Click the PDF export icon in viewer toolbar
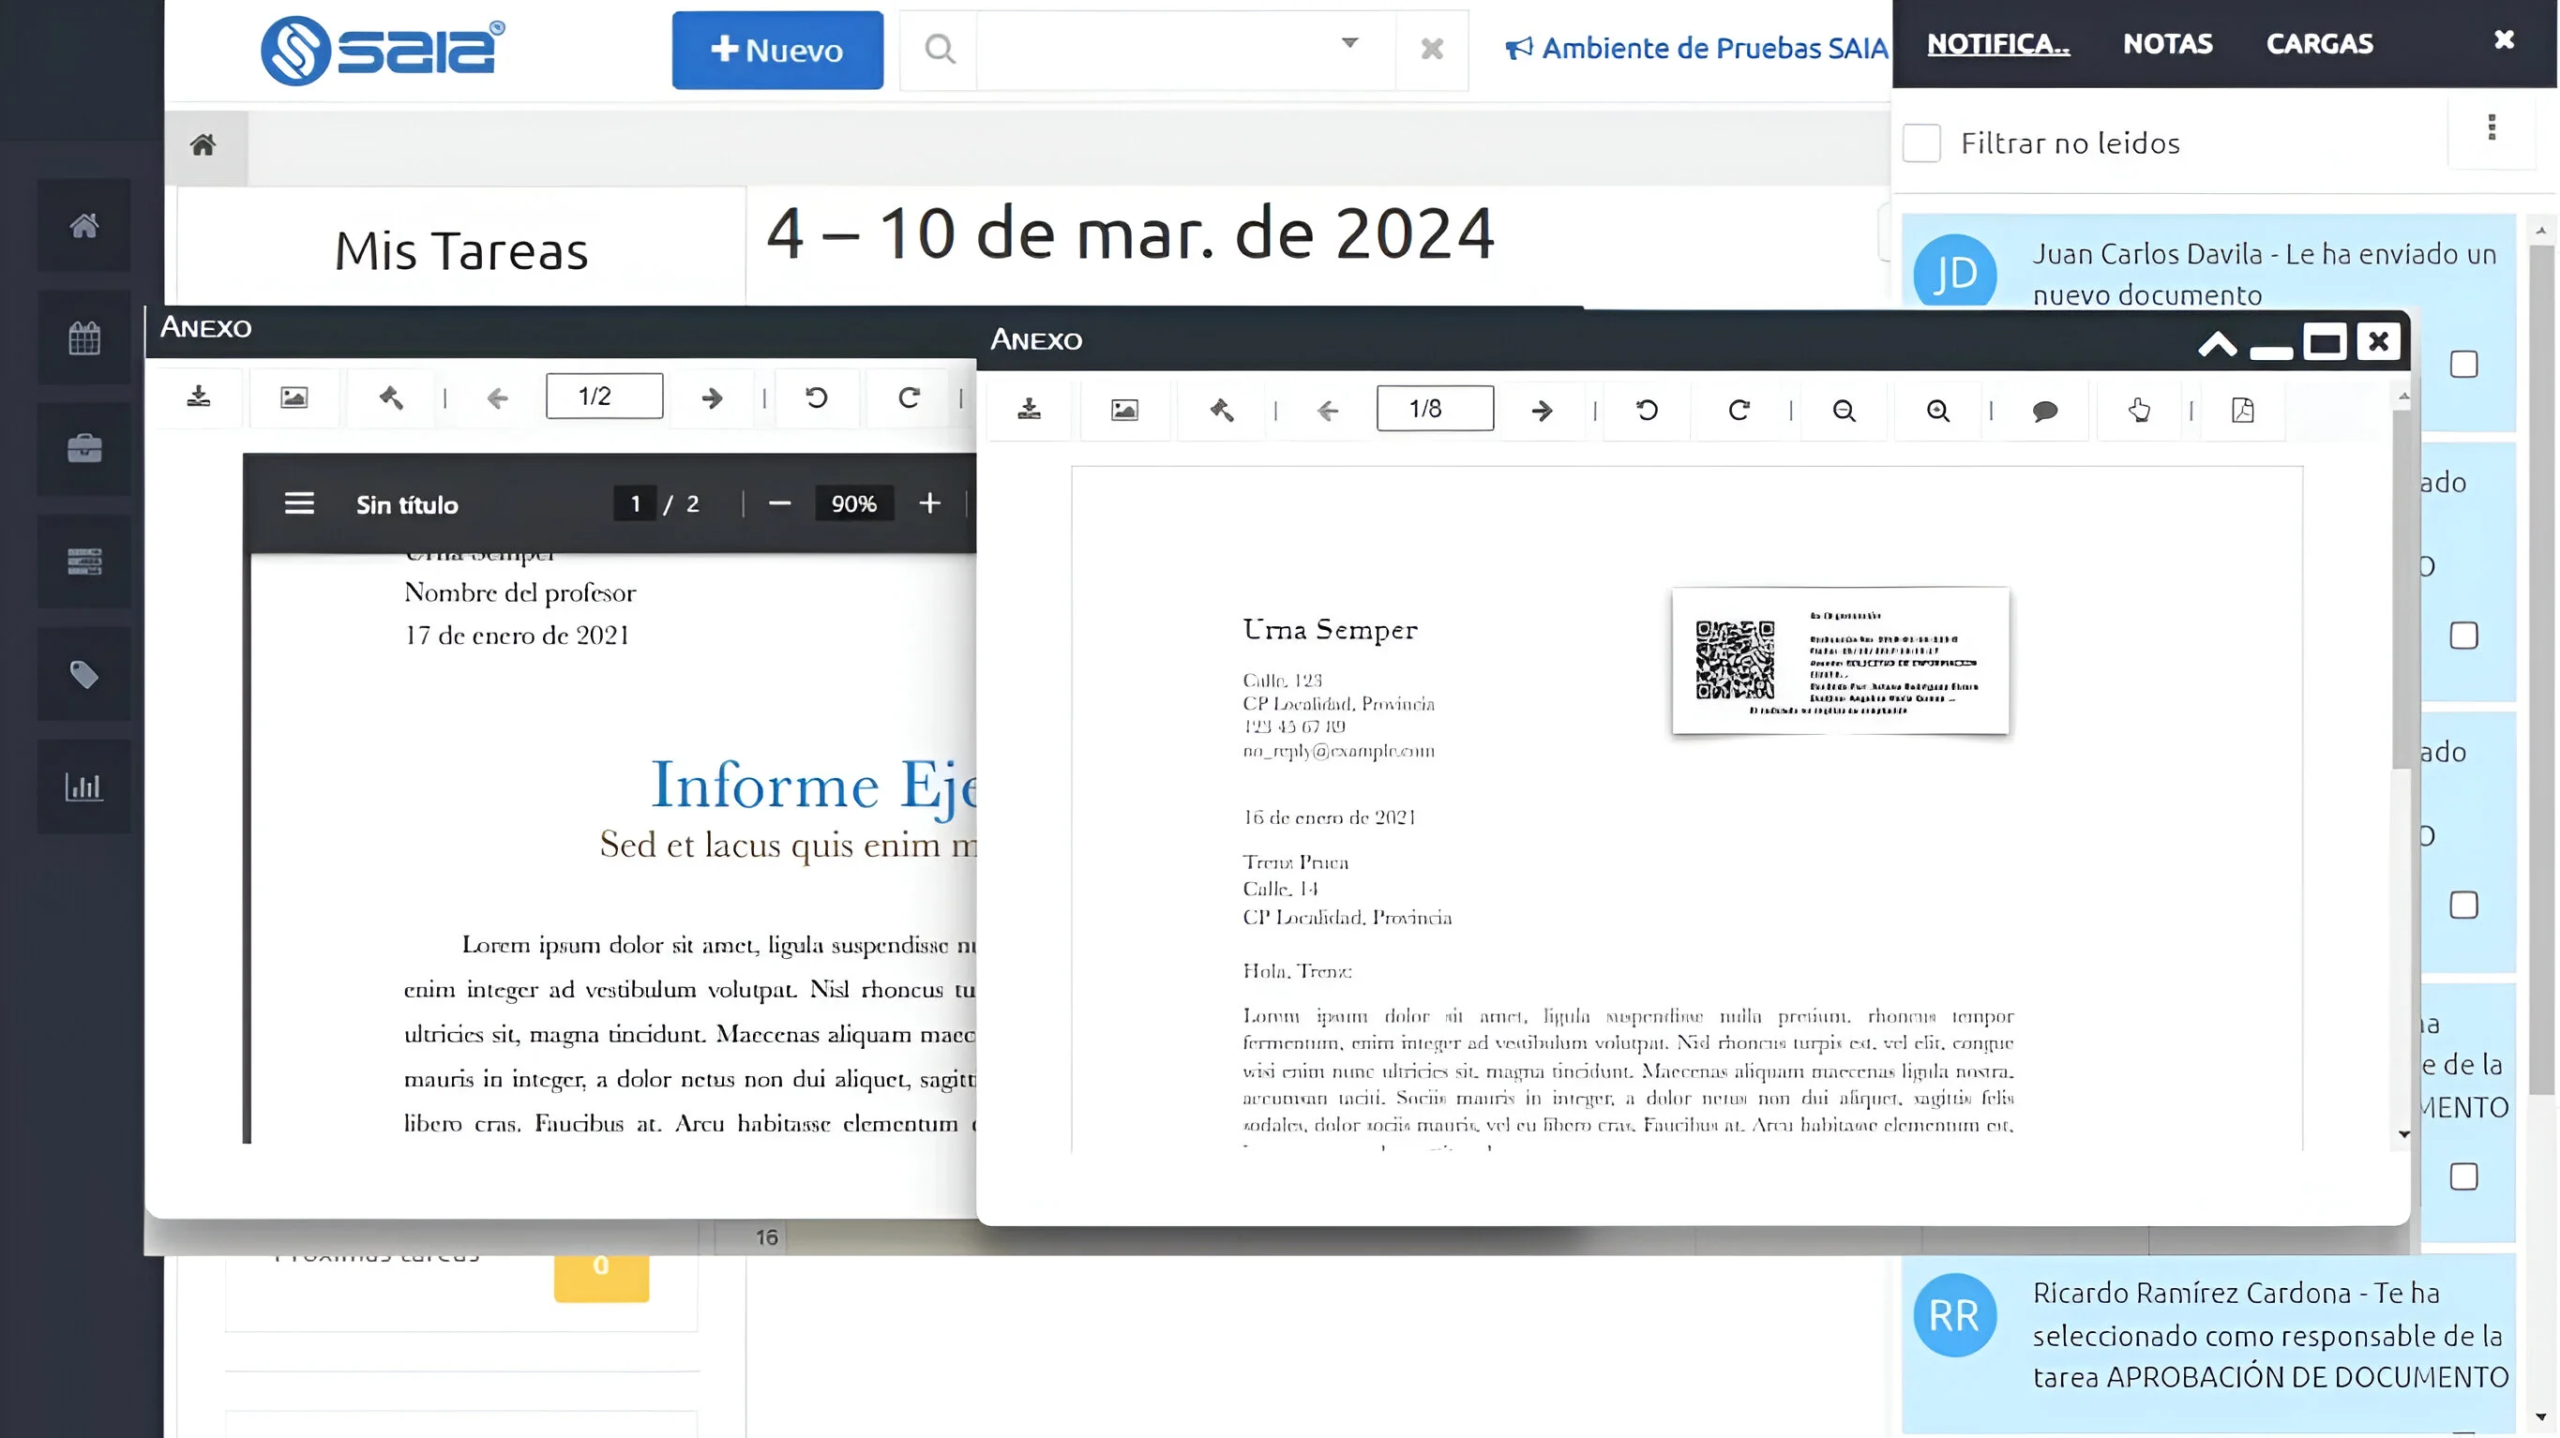The image size is (2560, 1438). [x=2242, y=410]
